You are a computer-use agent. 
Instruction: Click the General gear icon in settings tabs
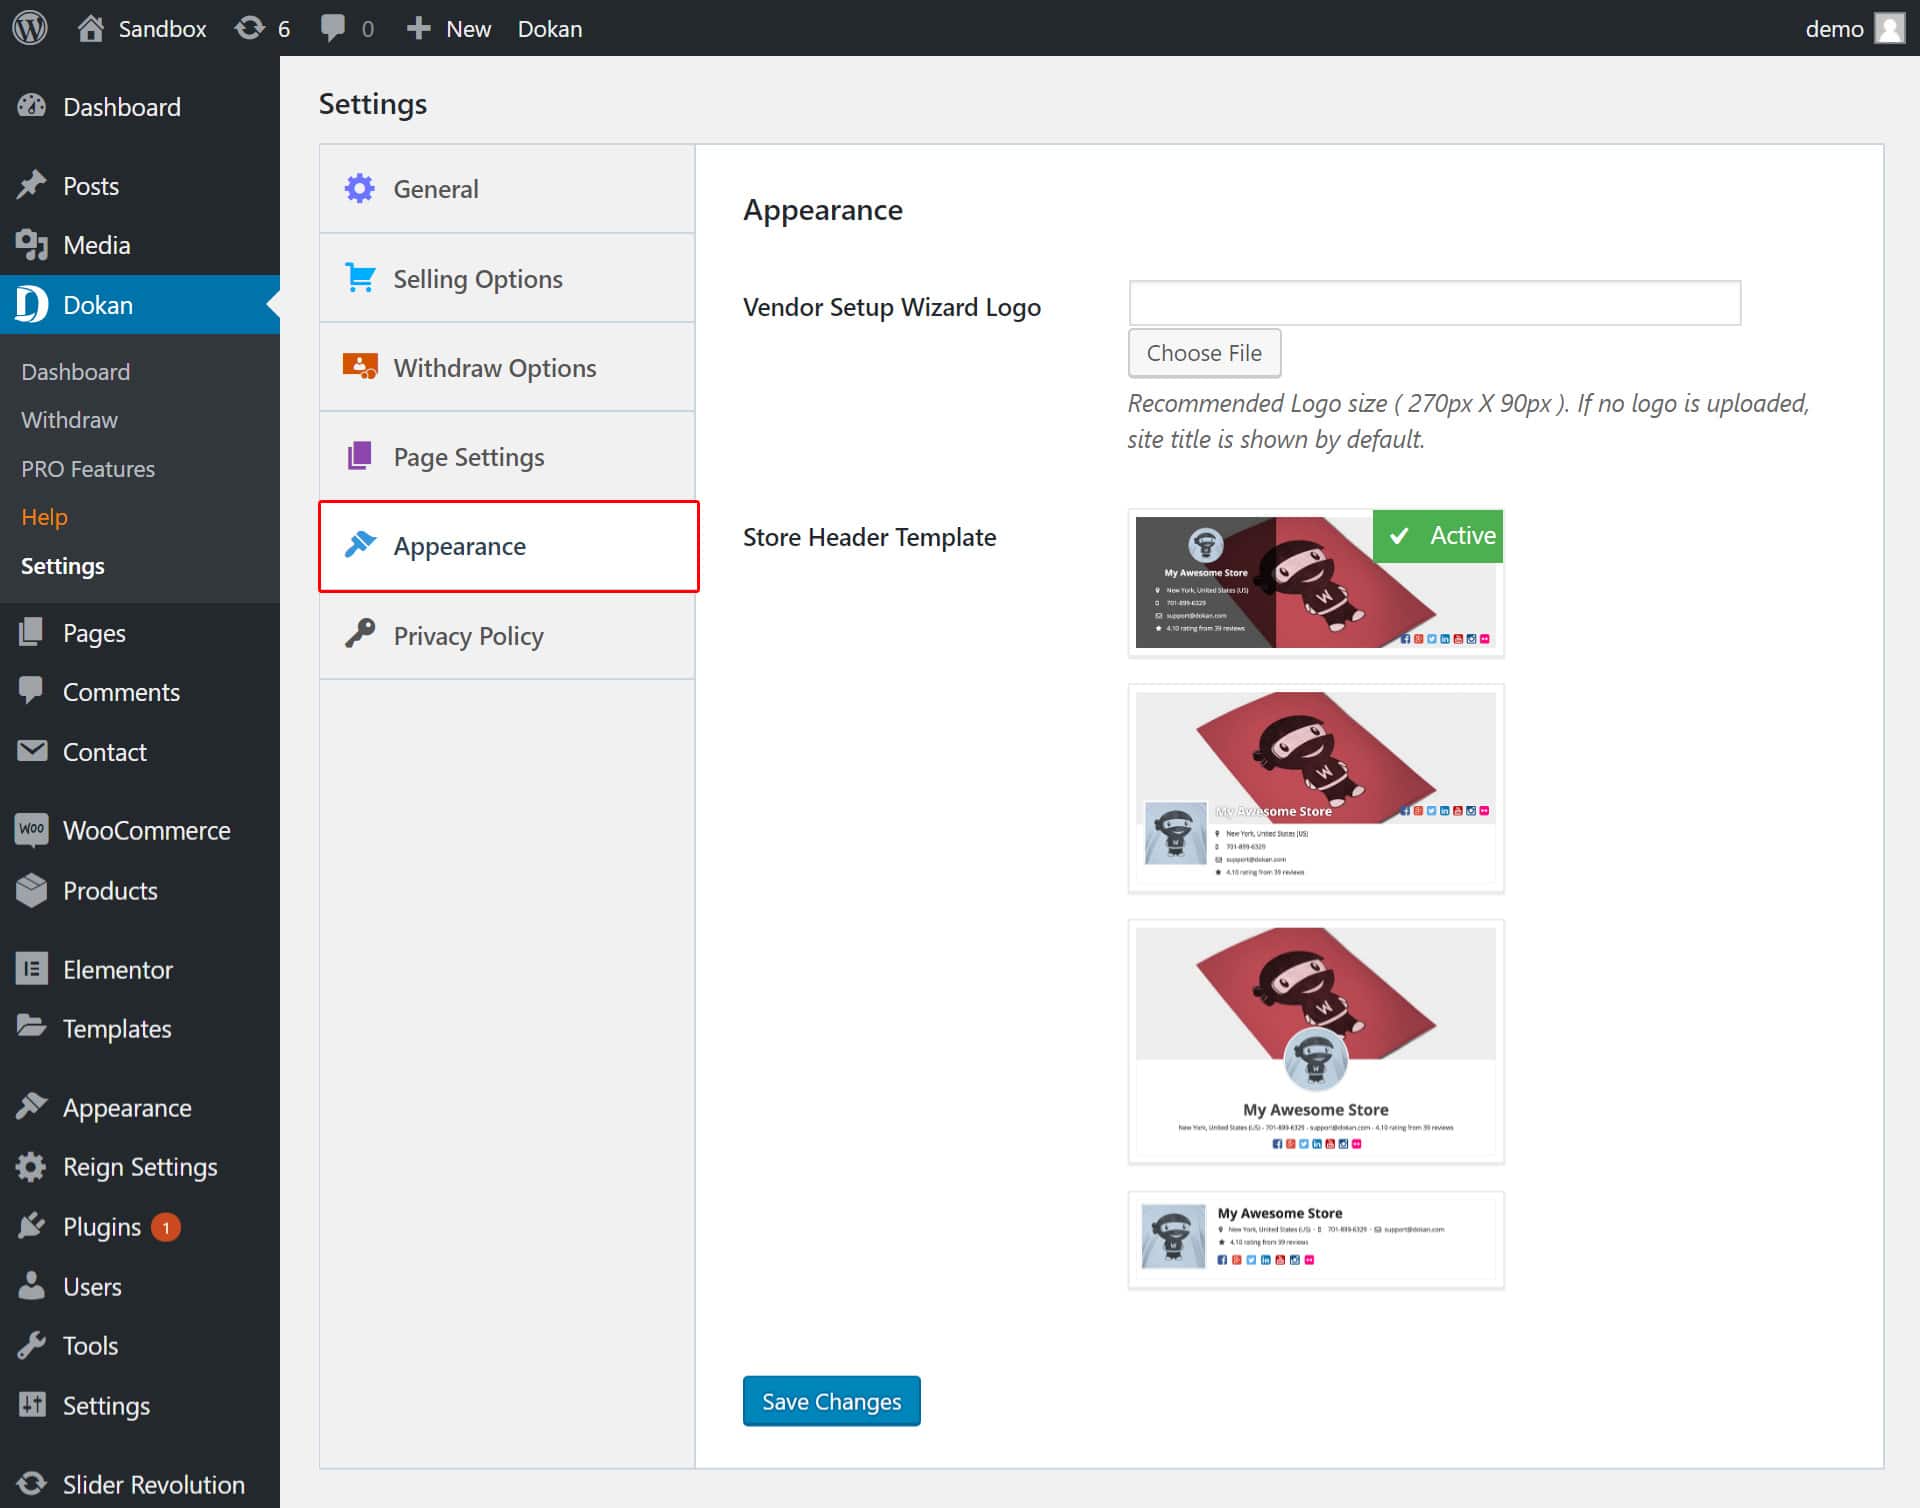coord(359,188)
